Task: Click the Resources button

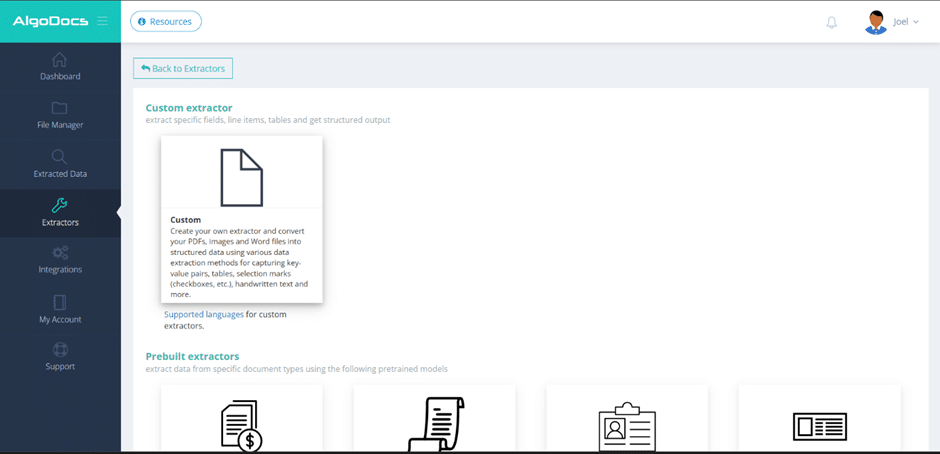Action: coord(166,21)
